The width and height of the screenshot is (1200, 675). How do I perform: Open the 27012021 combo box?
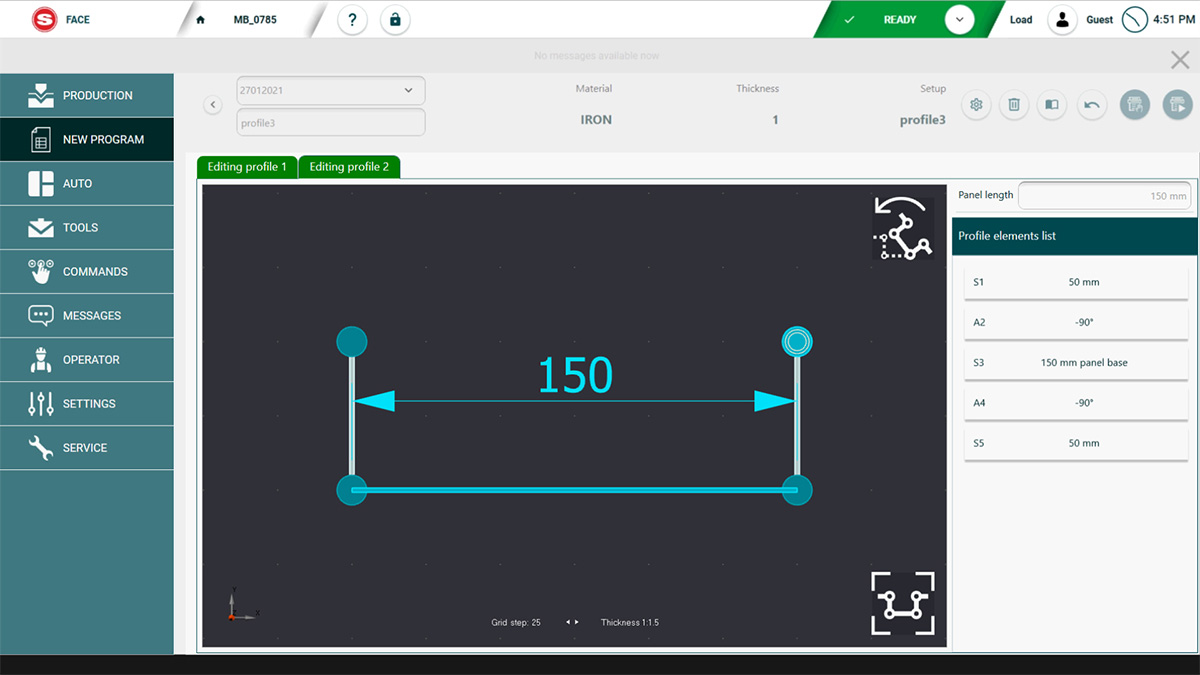pos(330,90)
